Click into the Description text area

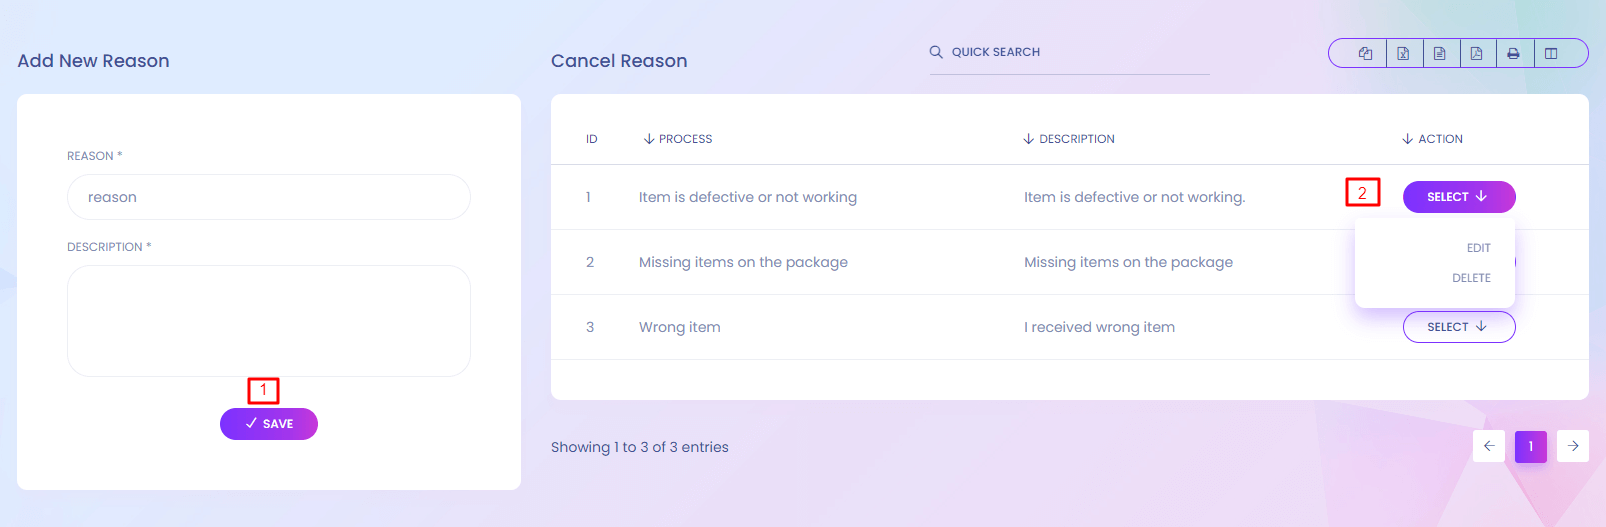coord(269,320)
